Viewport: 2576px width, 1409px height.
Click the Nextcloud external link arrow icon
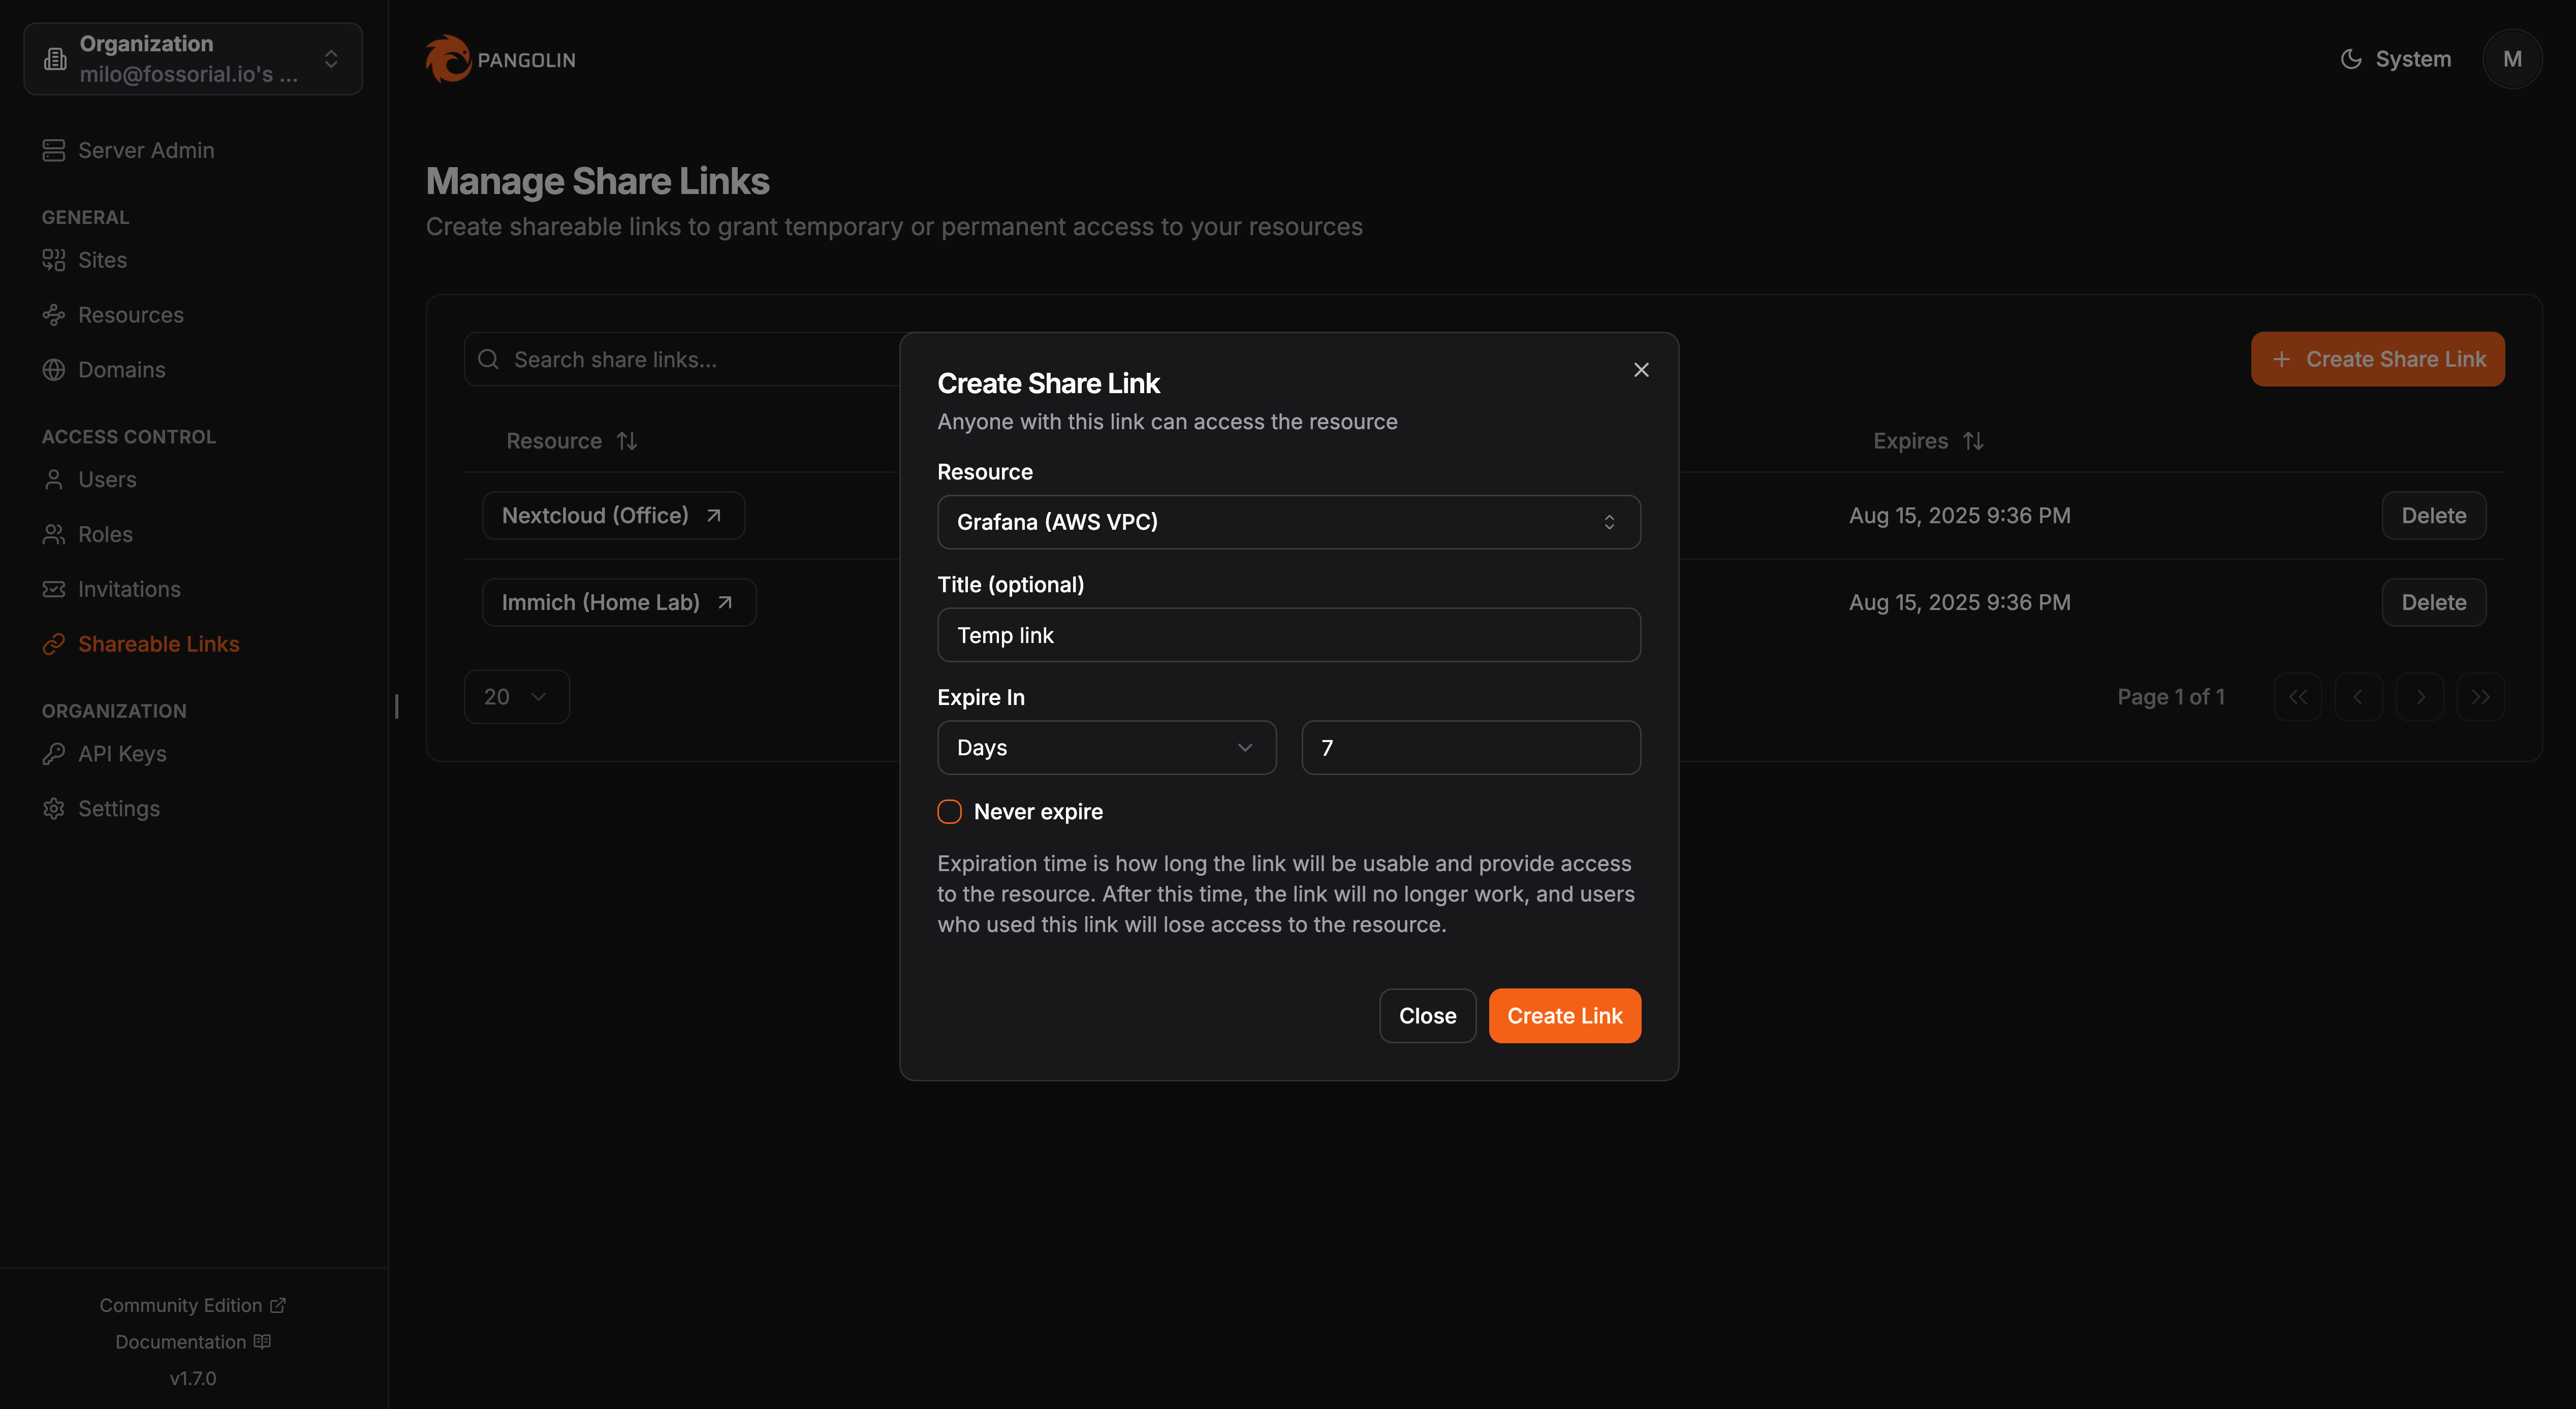coord(714,516)
